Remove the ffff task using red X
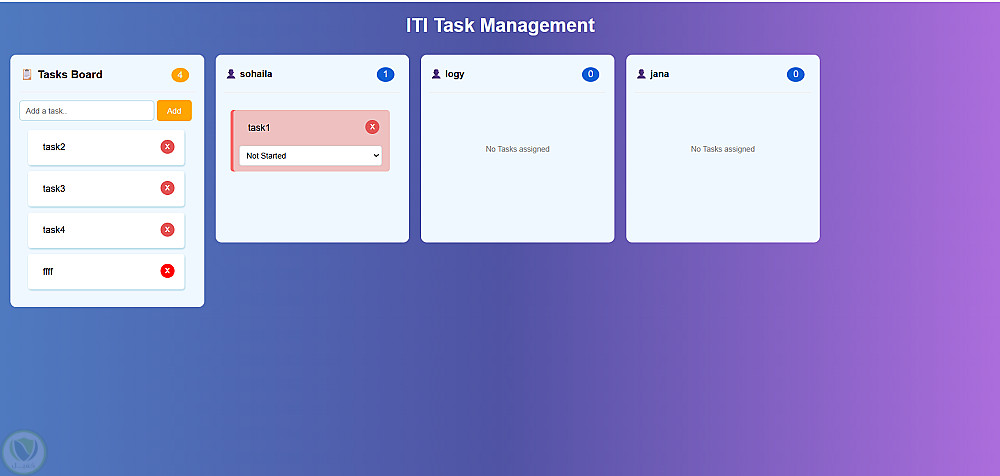 tap(167, 271)
